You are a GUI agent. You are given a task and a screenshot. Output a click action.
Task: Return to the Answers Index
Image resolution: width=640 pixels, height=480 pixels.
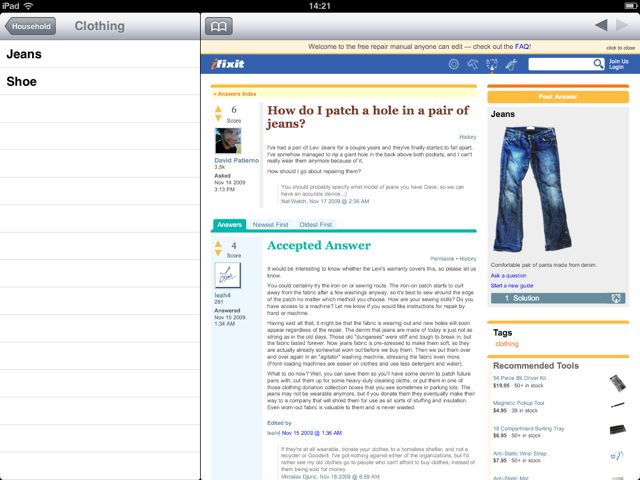(235, 94)
